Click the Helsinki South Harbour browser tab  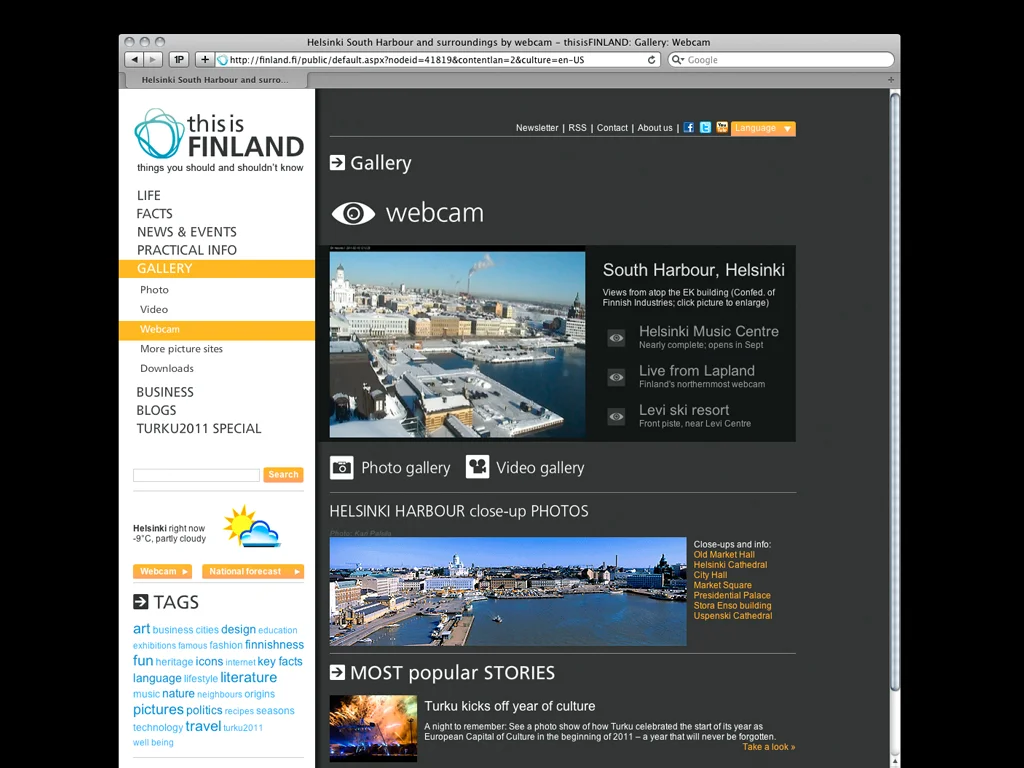(x=214, y=80)
